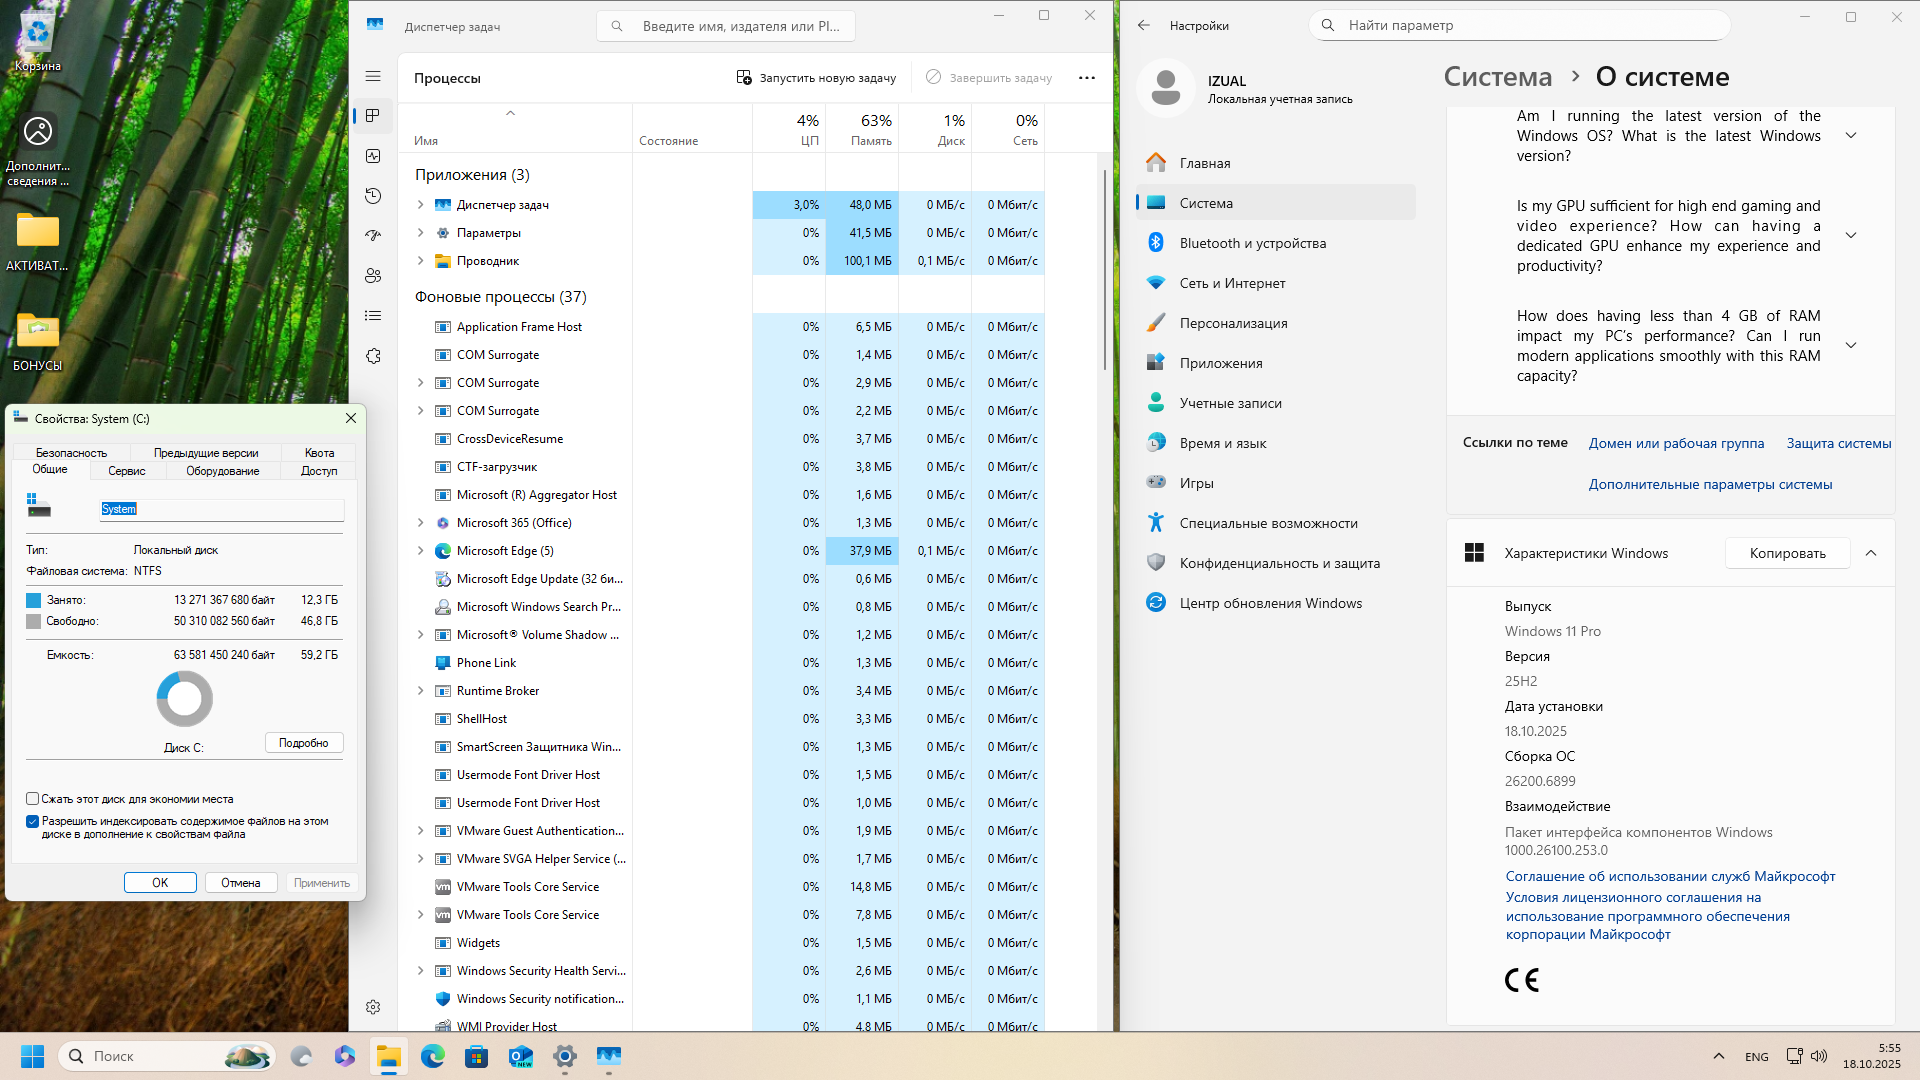Click Копировать button for Windows specs
Image resolution: width=1920 pixels, height=1080 pixels.
coord(1787,553)
